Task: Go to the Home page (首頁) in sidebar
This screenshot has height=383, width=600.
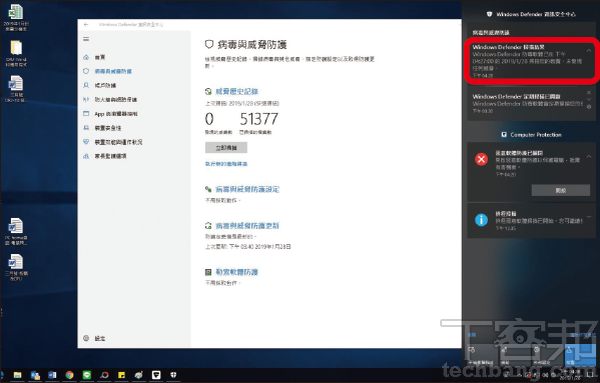Action: coord(100,57)
